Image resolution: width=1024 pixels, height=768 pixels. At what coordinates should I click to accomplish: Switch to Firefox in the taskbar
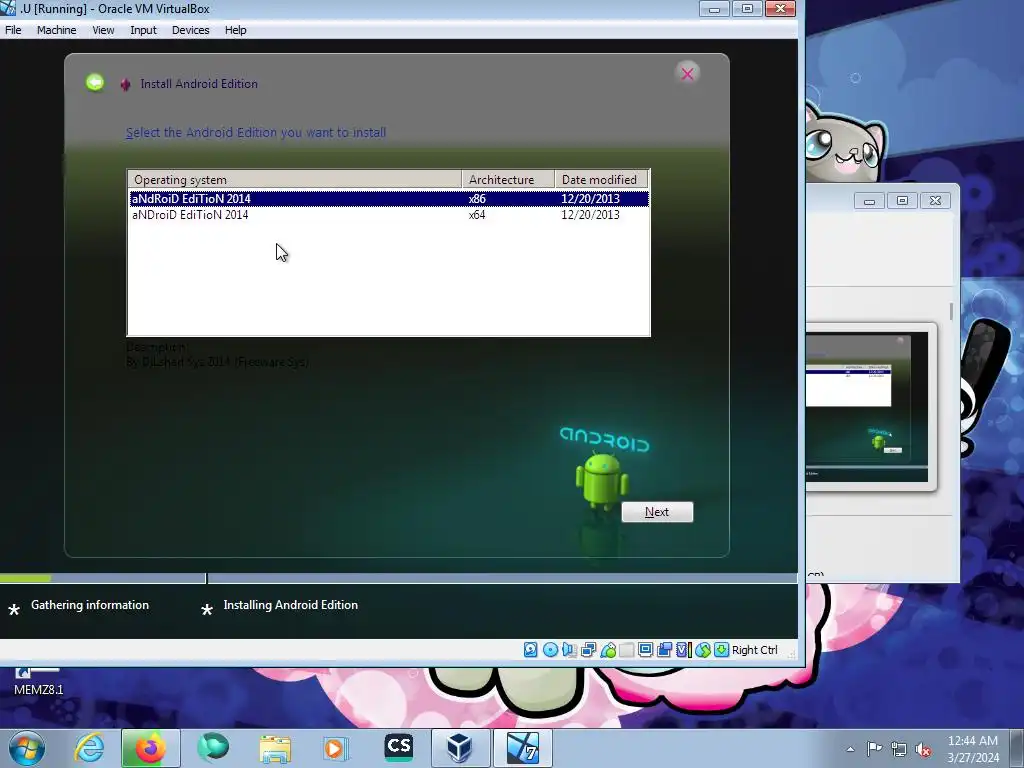[x=150, y=748]
